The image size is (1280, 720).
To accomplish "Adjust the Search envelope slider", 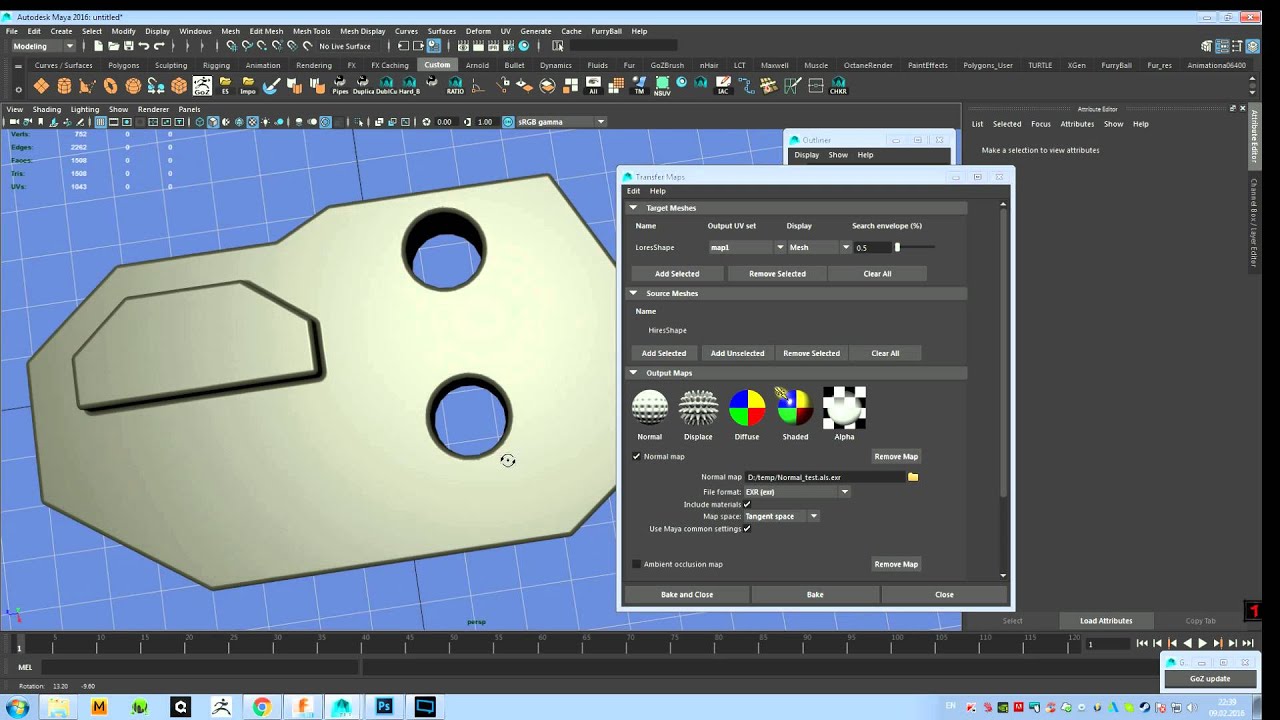I will [897, 247].
